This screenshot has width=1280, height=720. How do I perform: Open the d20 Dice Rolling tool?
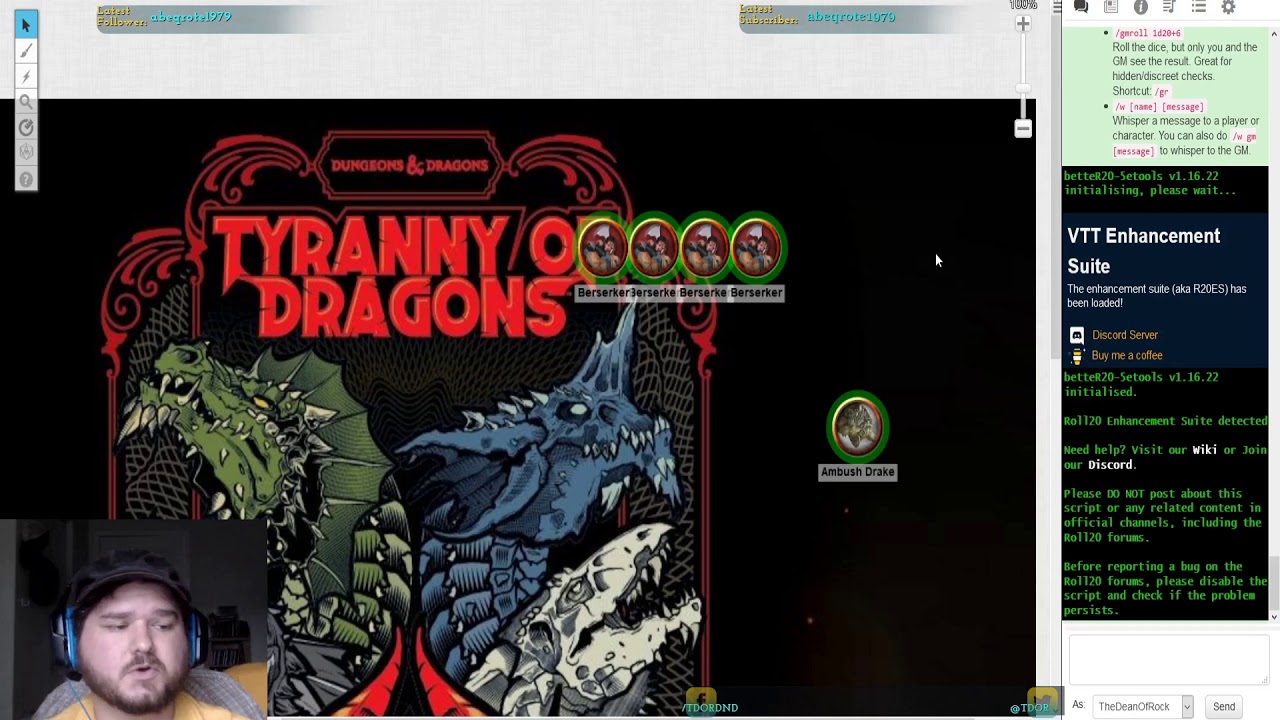[26, 153]
